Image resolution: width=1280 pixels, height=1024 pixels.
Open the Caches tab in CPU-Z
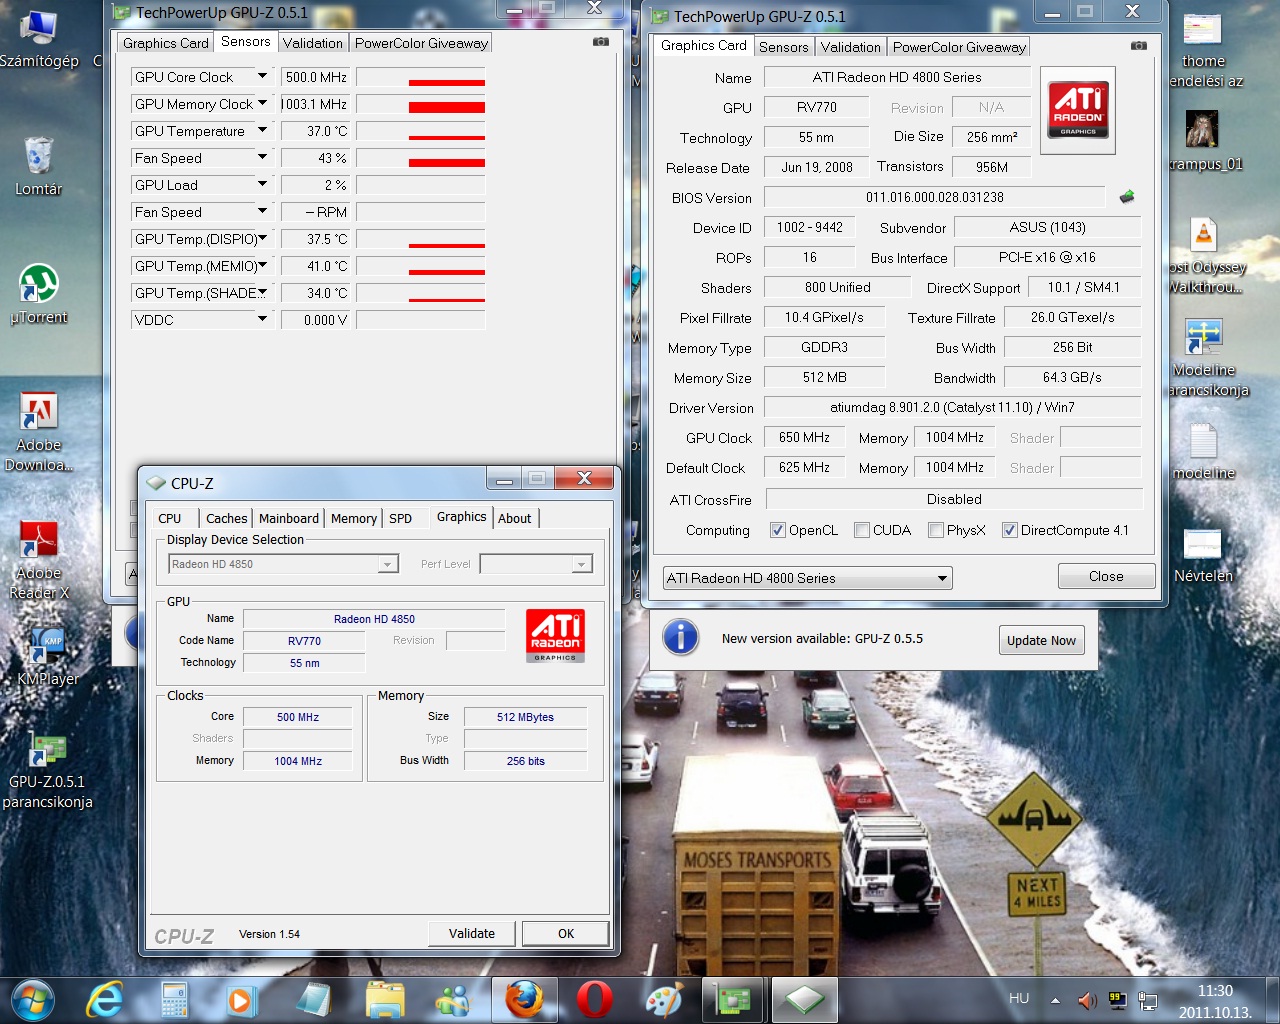pos(226,518)
